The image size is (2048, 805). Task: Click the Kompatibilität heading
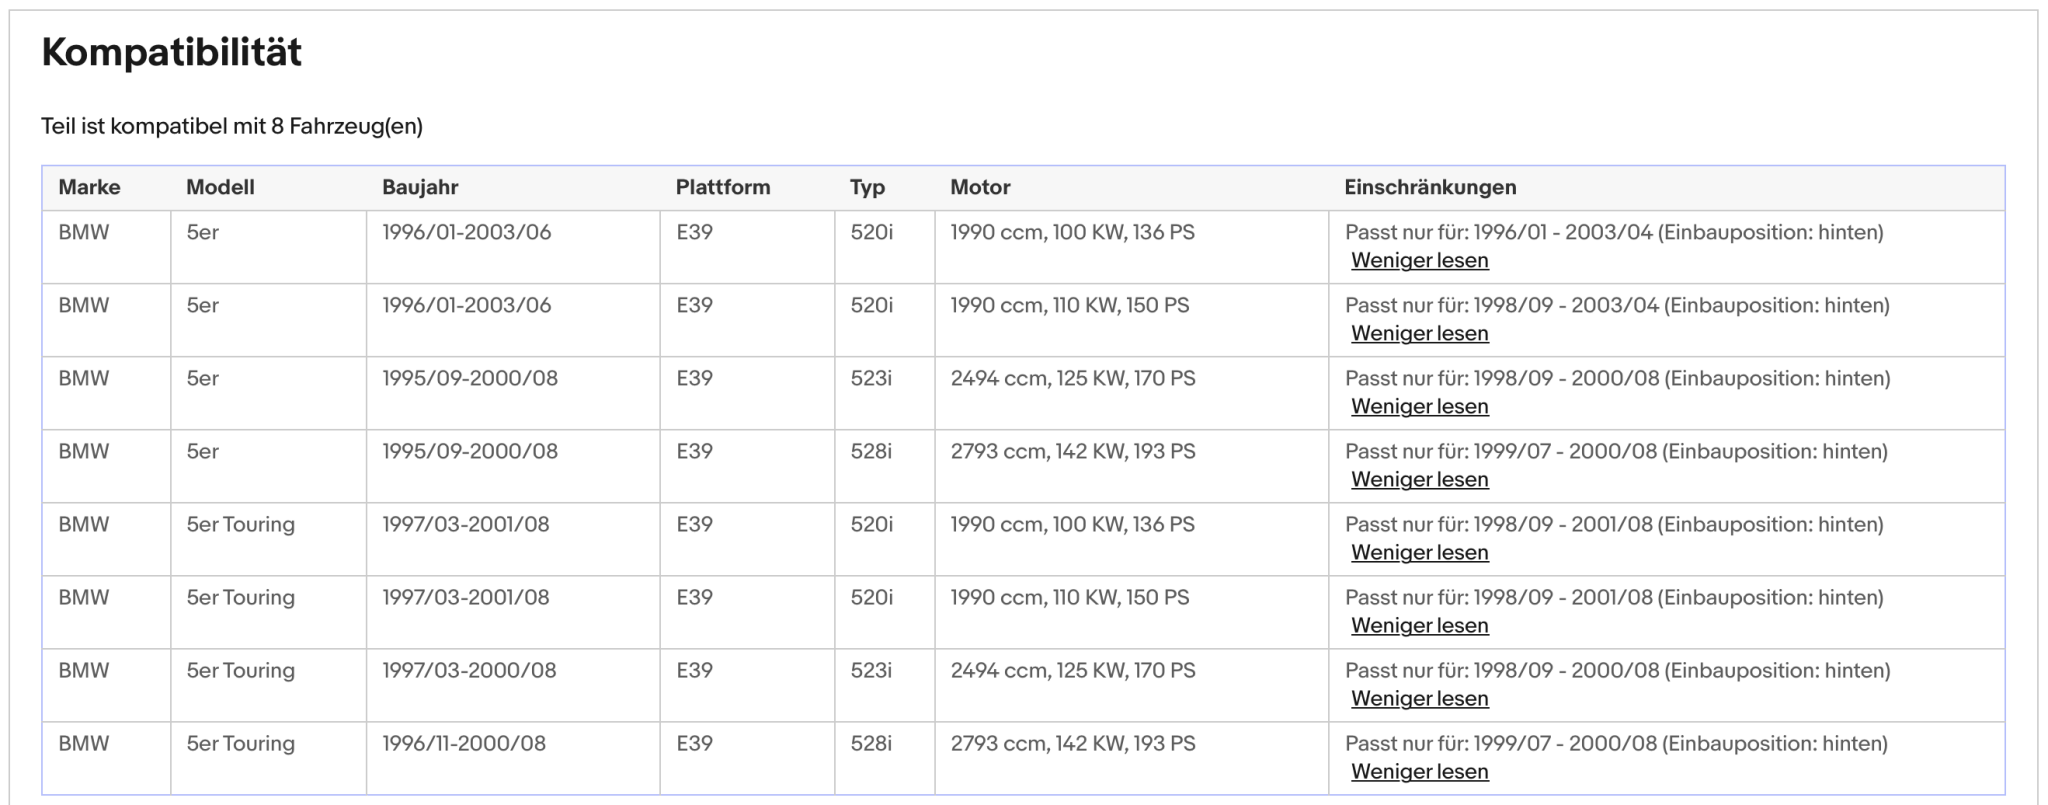coord(171,52)
